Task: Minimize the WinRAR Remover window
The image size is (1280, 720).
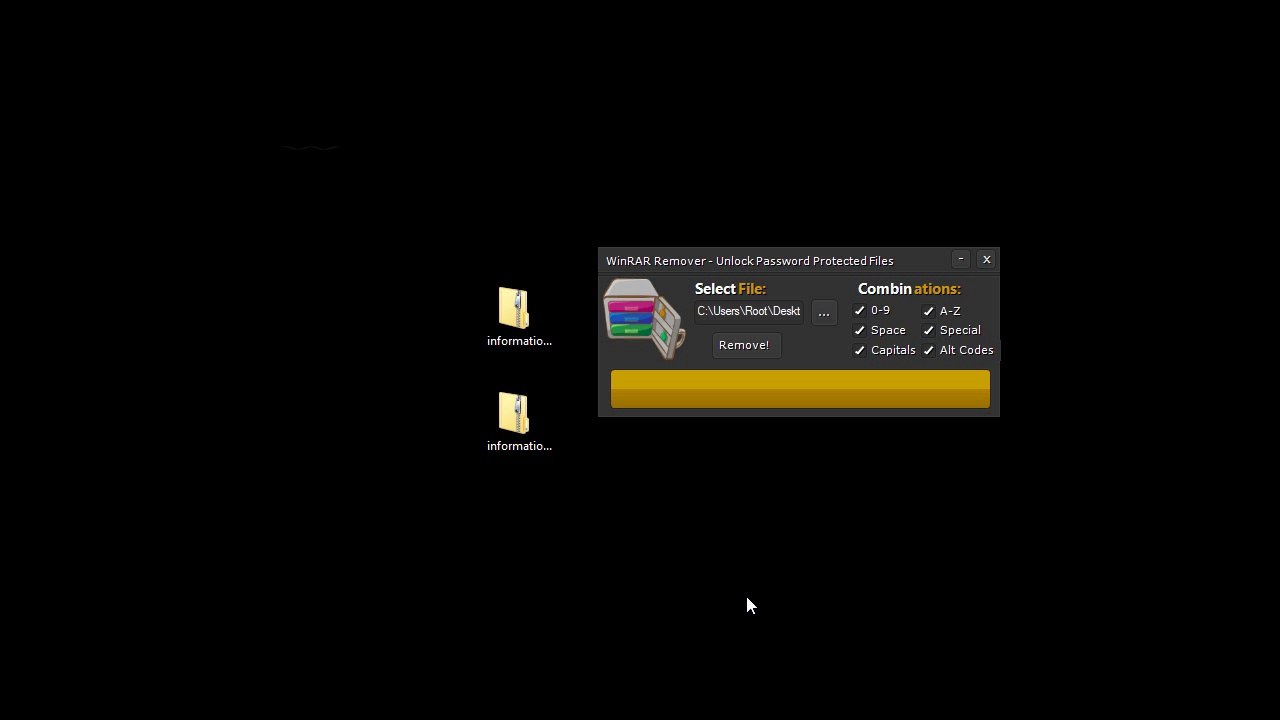Action: coord(961,259)
